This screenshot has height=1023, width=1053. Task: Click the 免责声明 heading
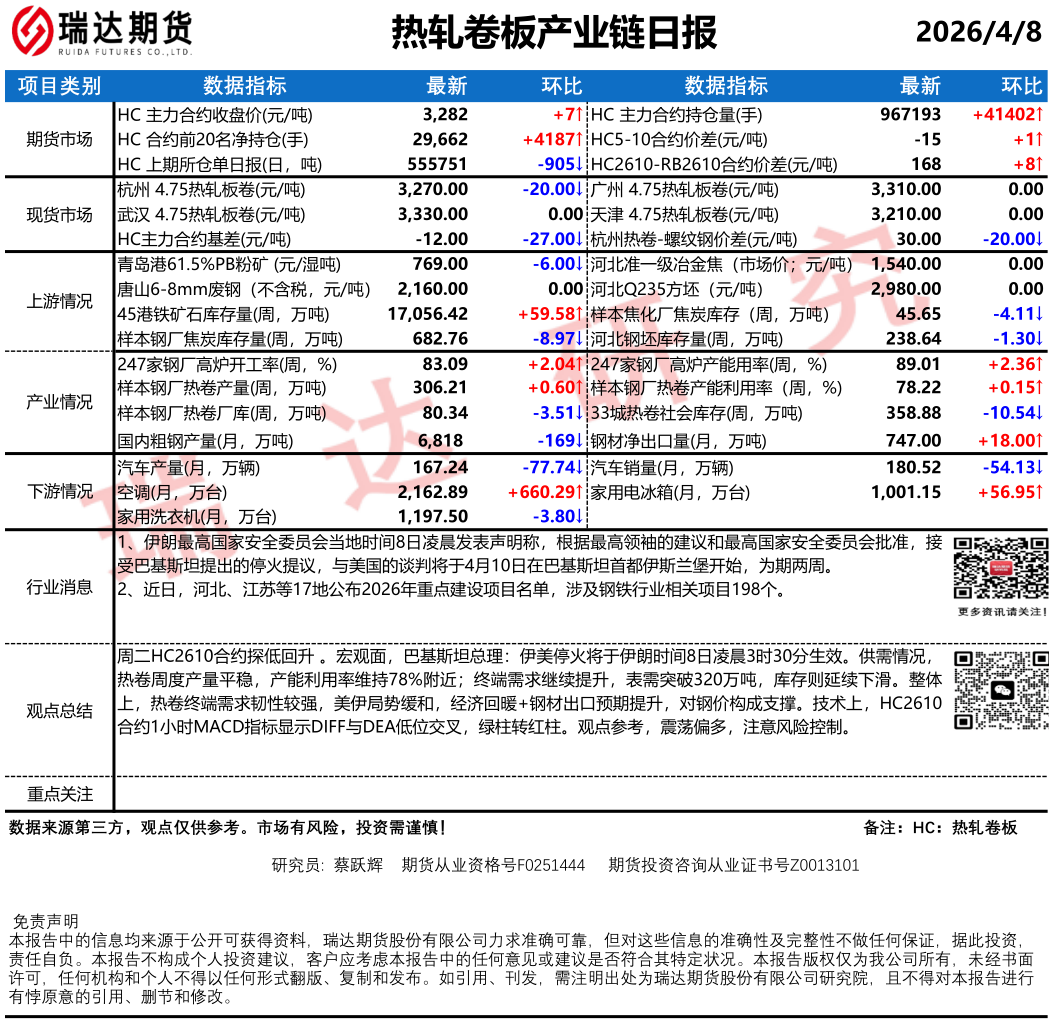point(45,921)
